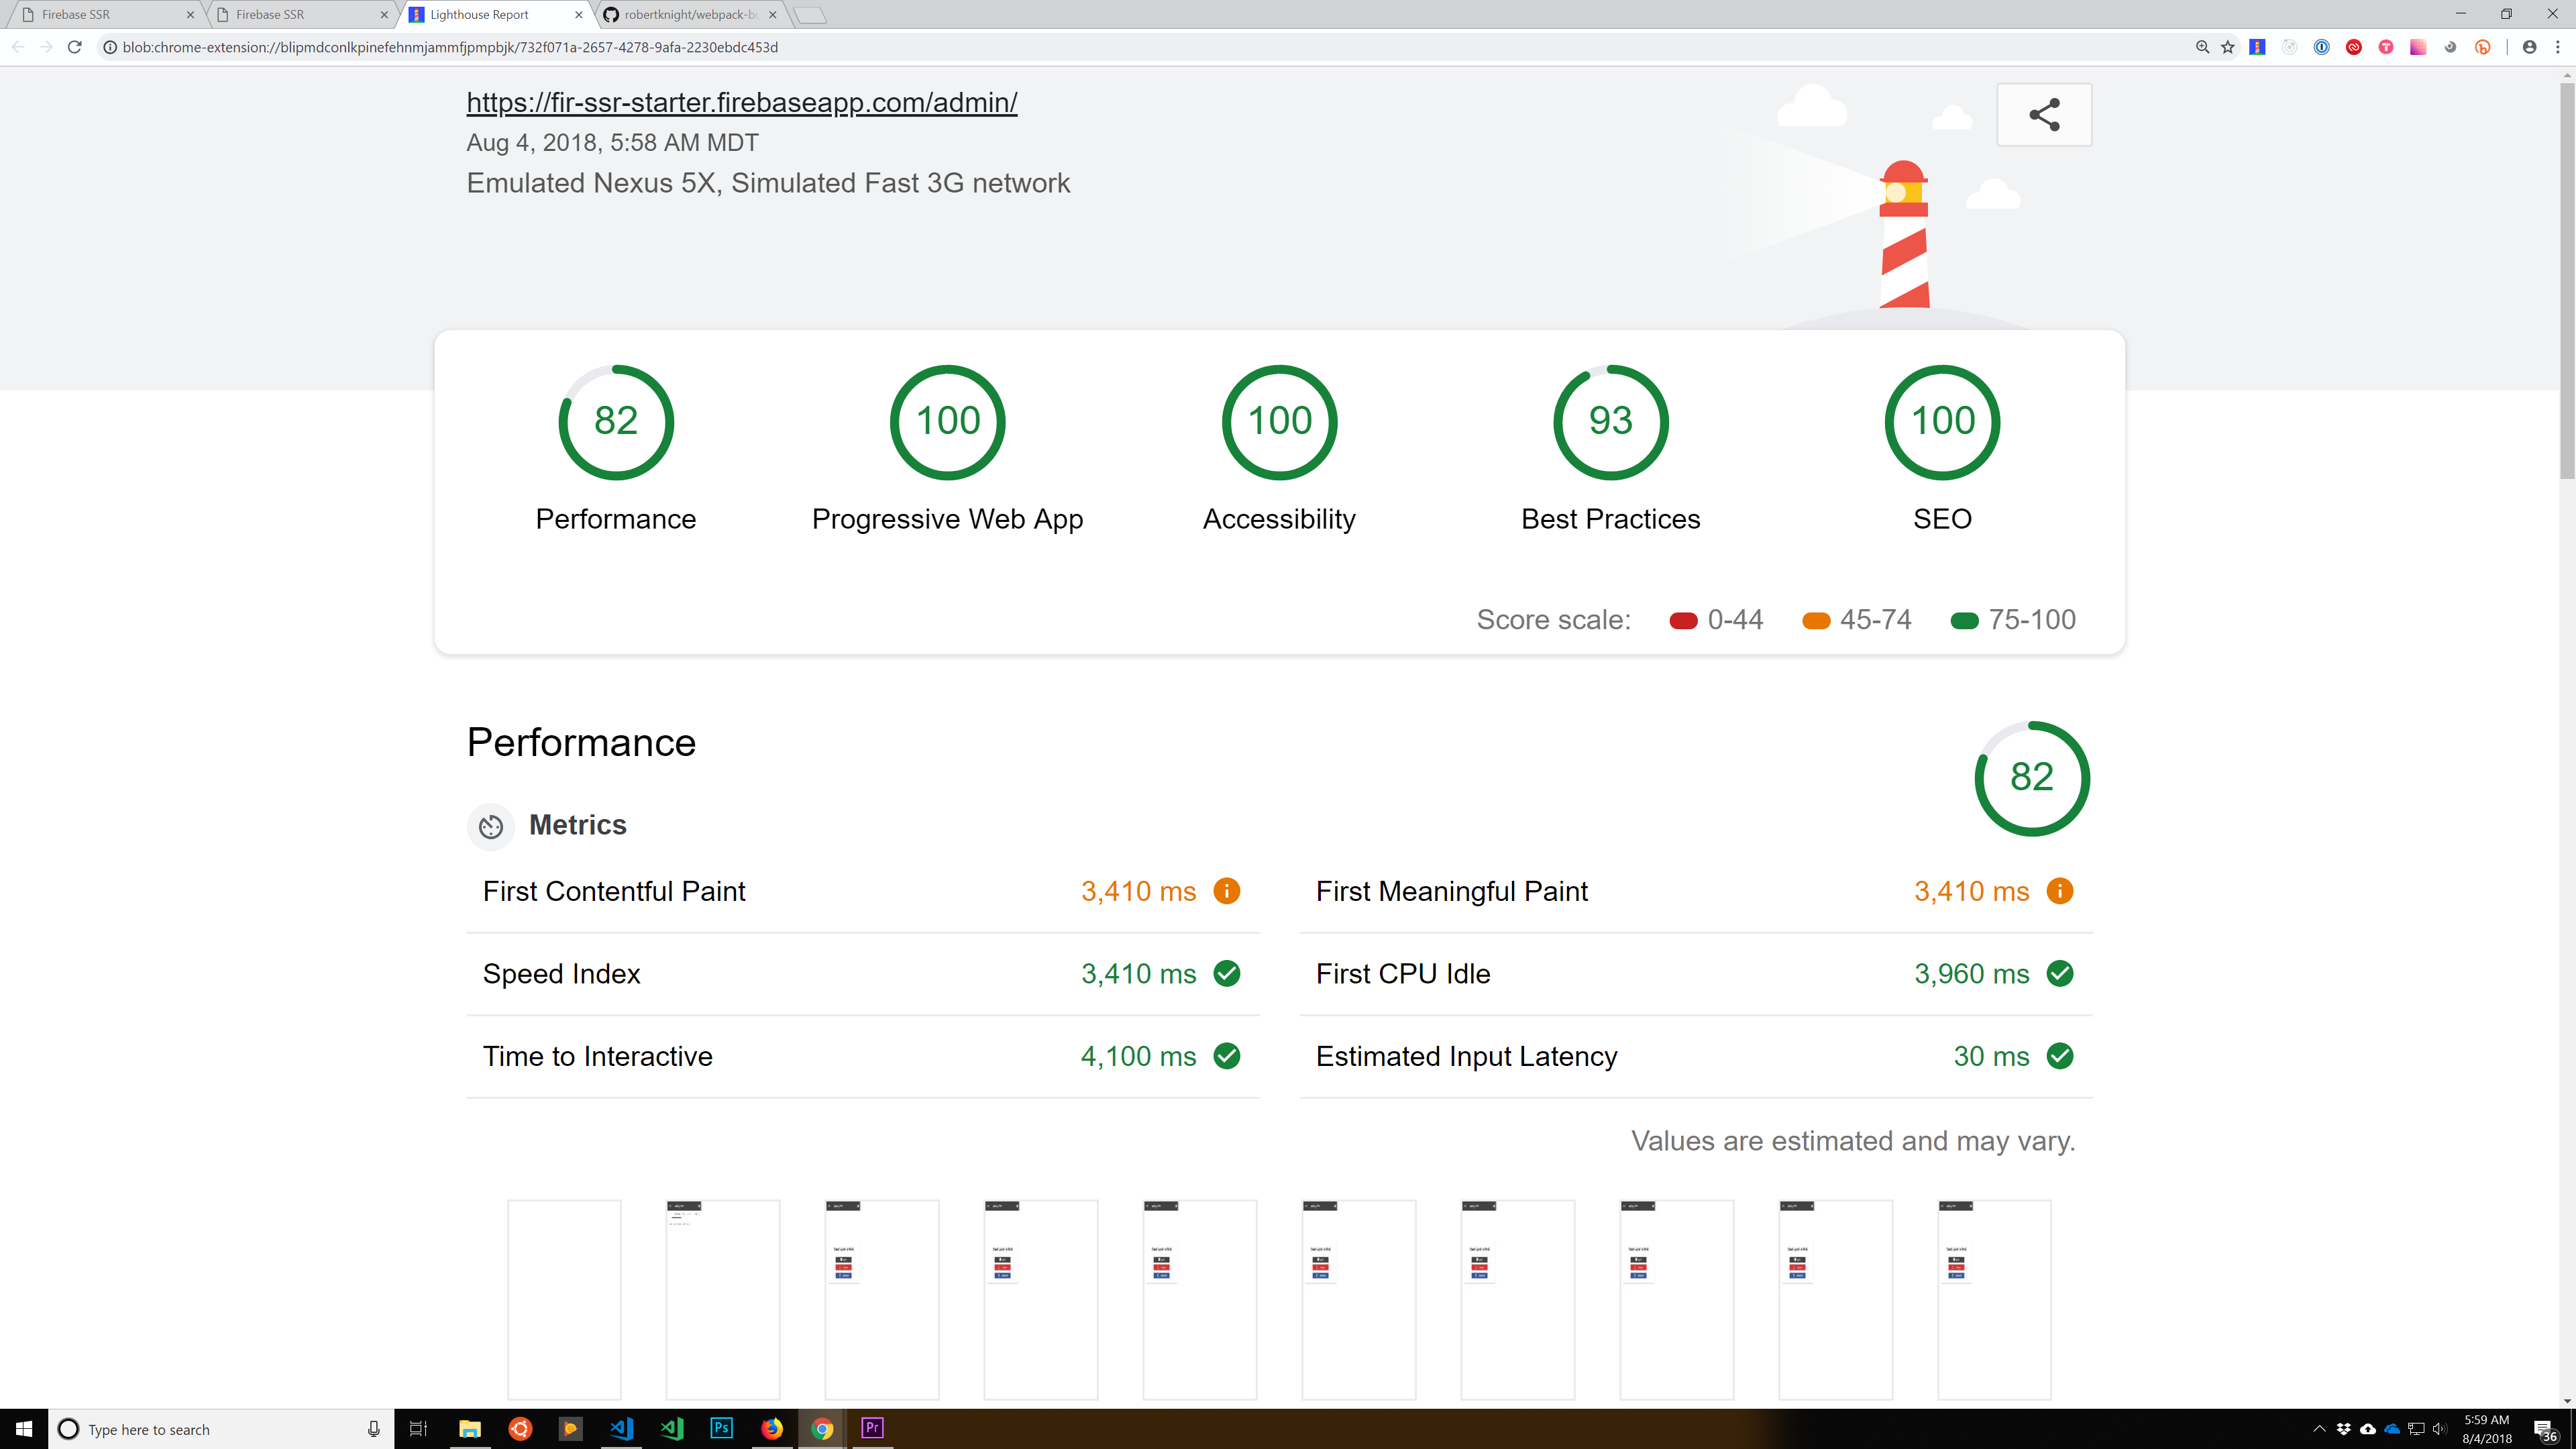The image size is (2576, 1449).
Task: Click the volume tray icon
Action: click(2440, 1428)
